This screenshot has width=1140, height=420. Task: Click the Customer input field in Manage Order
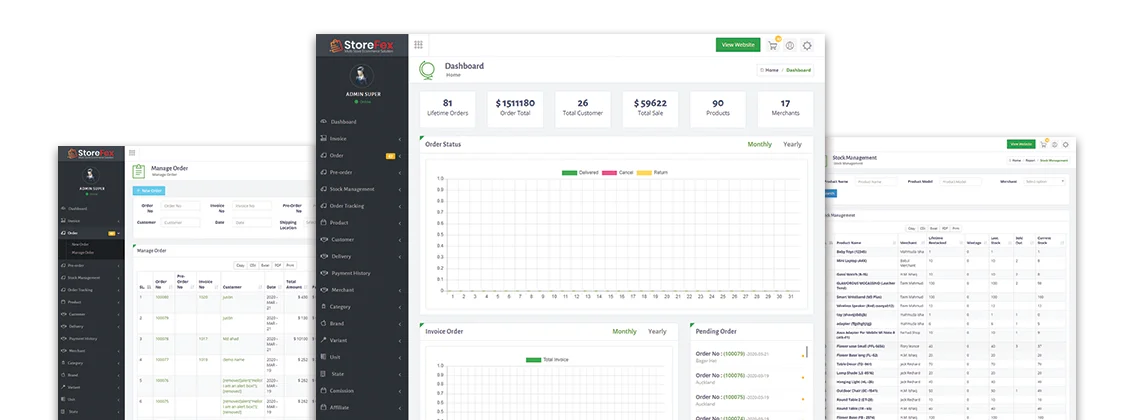180,222
